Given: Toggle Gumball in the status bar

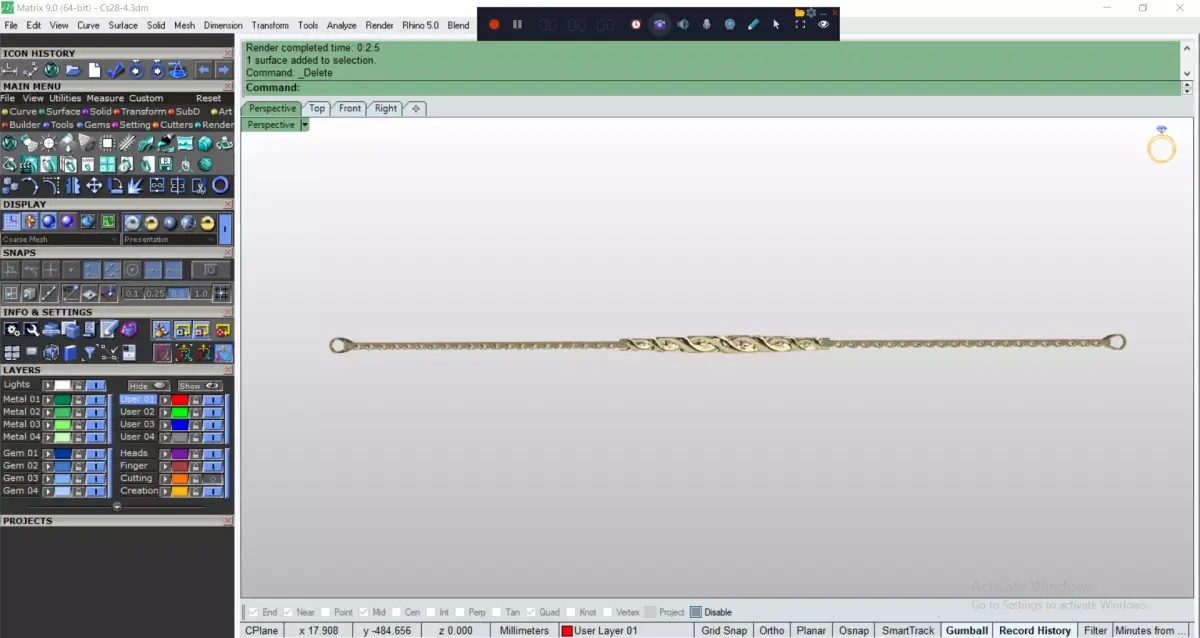Looking at the screenshot, I should tap(967, 630).
